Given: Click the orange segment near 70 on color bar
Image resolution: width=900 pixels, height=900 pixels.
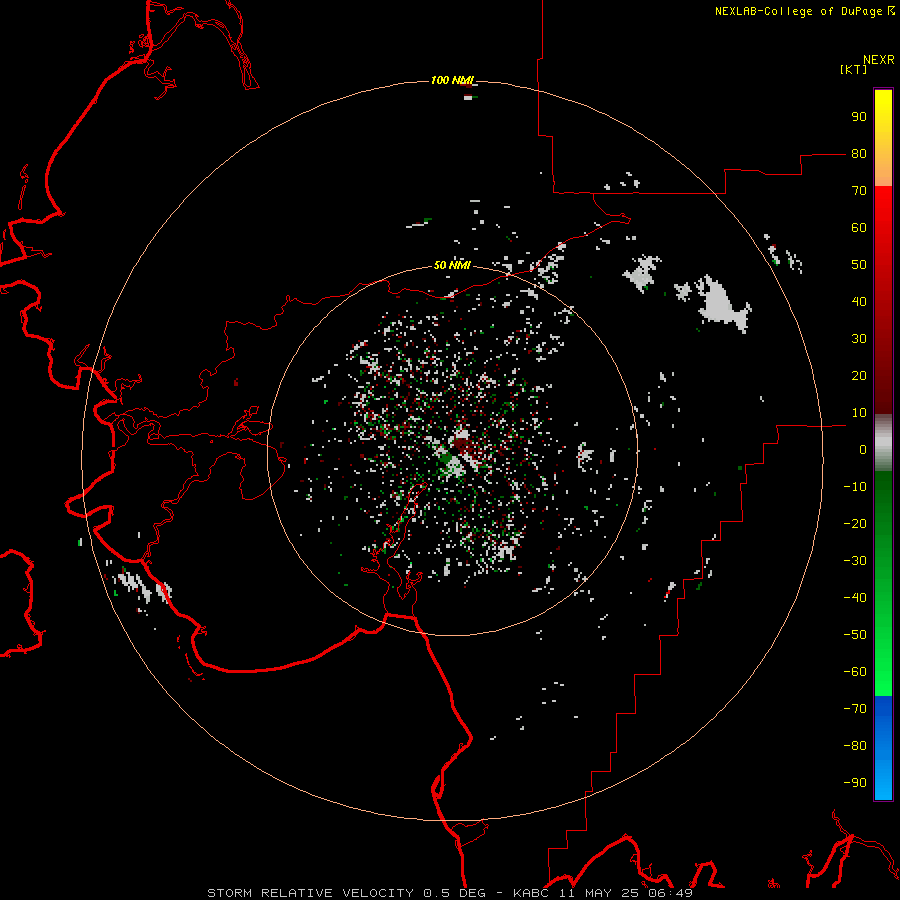Looking at the screenshot, I should point(883,172).
